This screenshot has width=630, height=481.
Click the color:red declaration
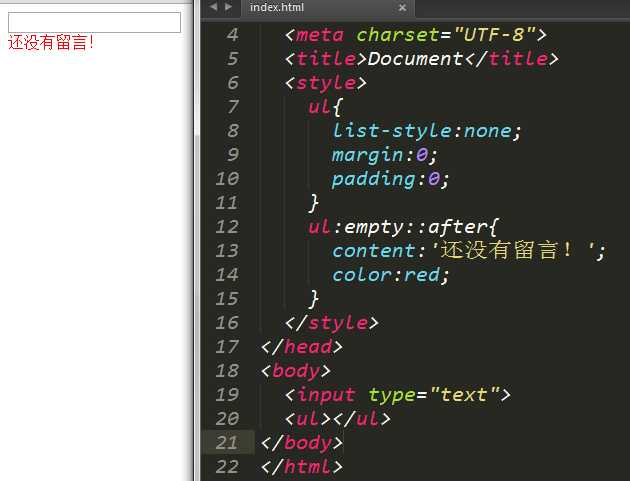coord(391,275)
